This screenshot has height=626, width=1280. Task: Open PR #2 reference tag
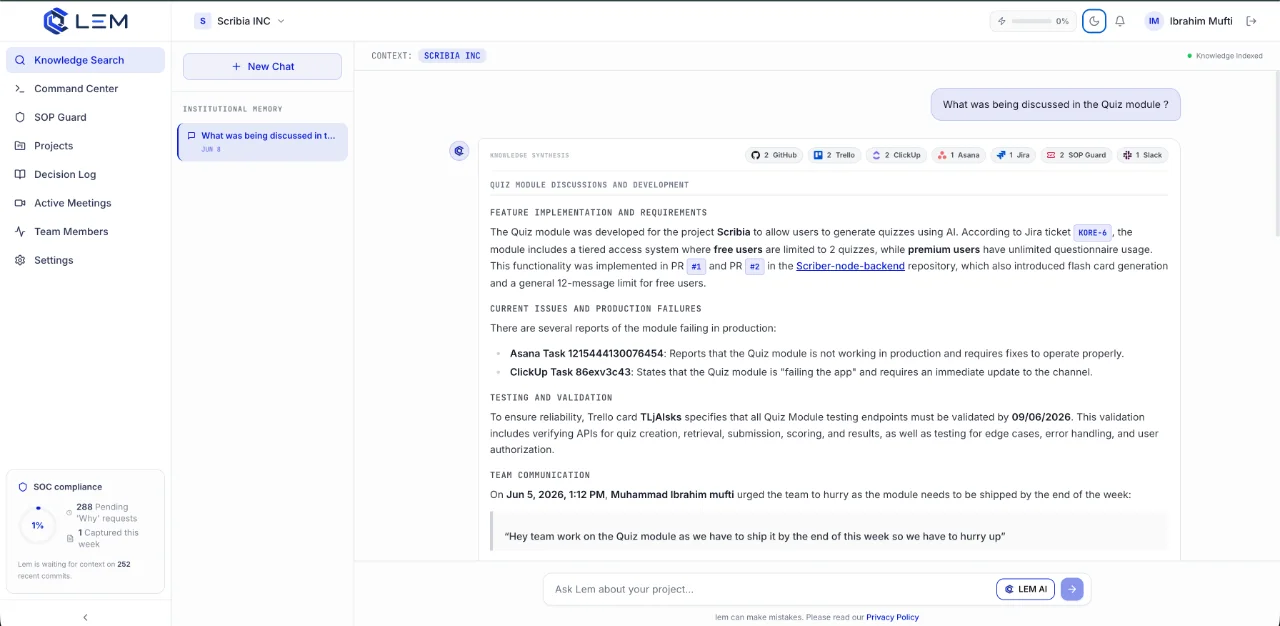755,267
